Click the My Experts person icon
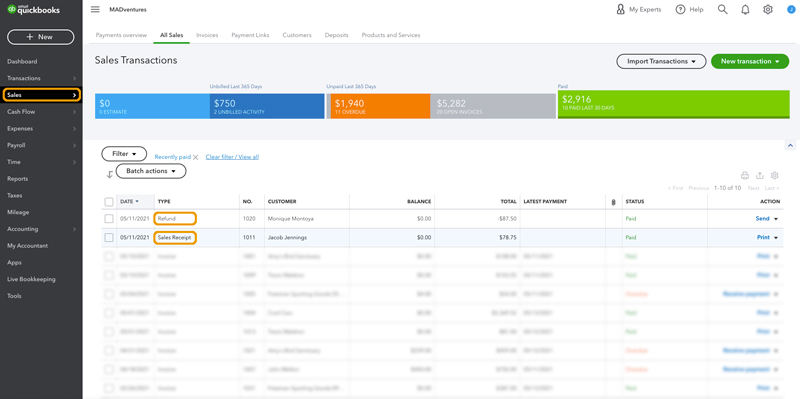 (x=620, y=10)
